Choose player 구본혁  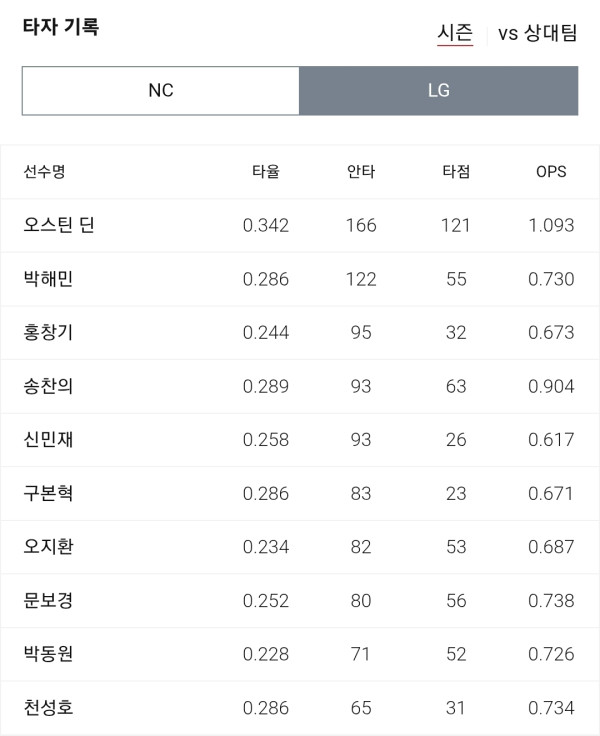click(48, 493)
